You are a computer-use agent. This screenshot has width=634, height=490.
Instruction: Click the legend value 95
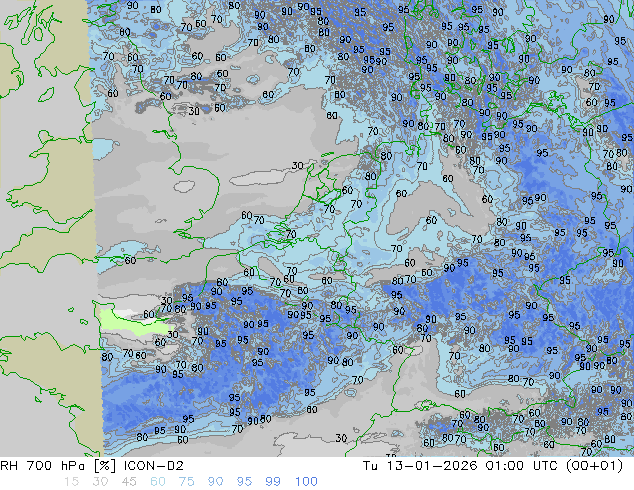(245, 482)
